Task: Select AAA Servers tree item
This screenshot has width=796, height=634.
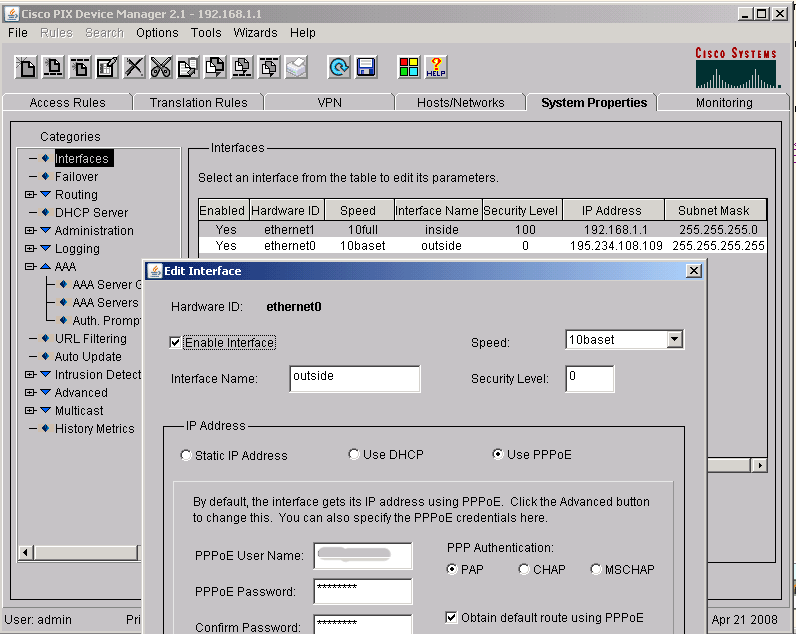Action: click(x=105, y=303)
